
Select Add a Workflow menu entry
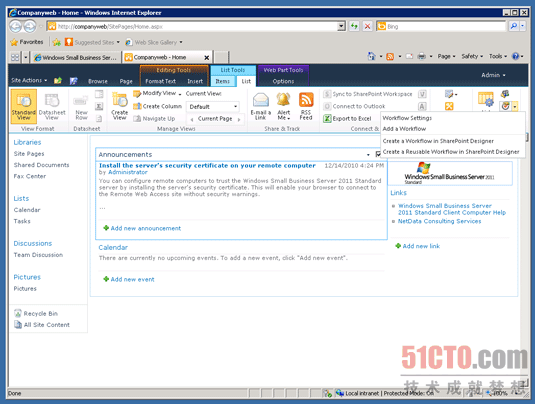click(404, 129)
